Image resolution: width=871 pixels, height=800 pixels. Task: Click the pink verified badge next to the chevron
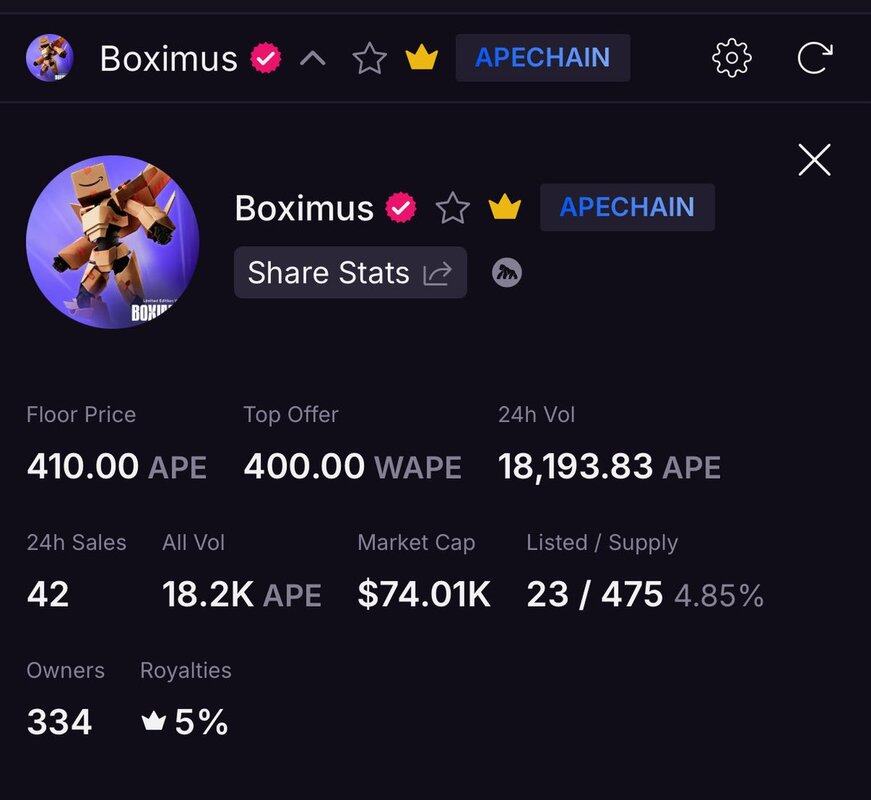coord(265,59)
